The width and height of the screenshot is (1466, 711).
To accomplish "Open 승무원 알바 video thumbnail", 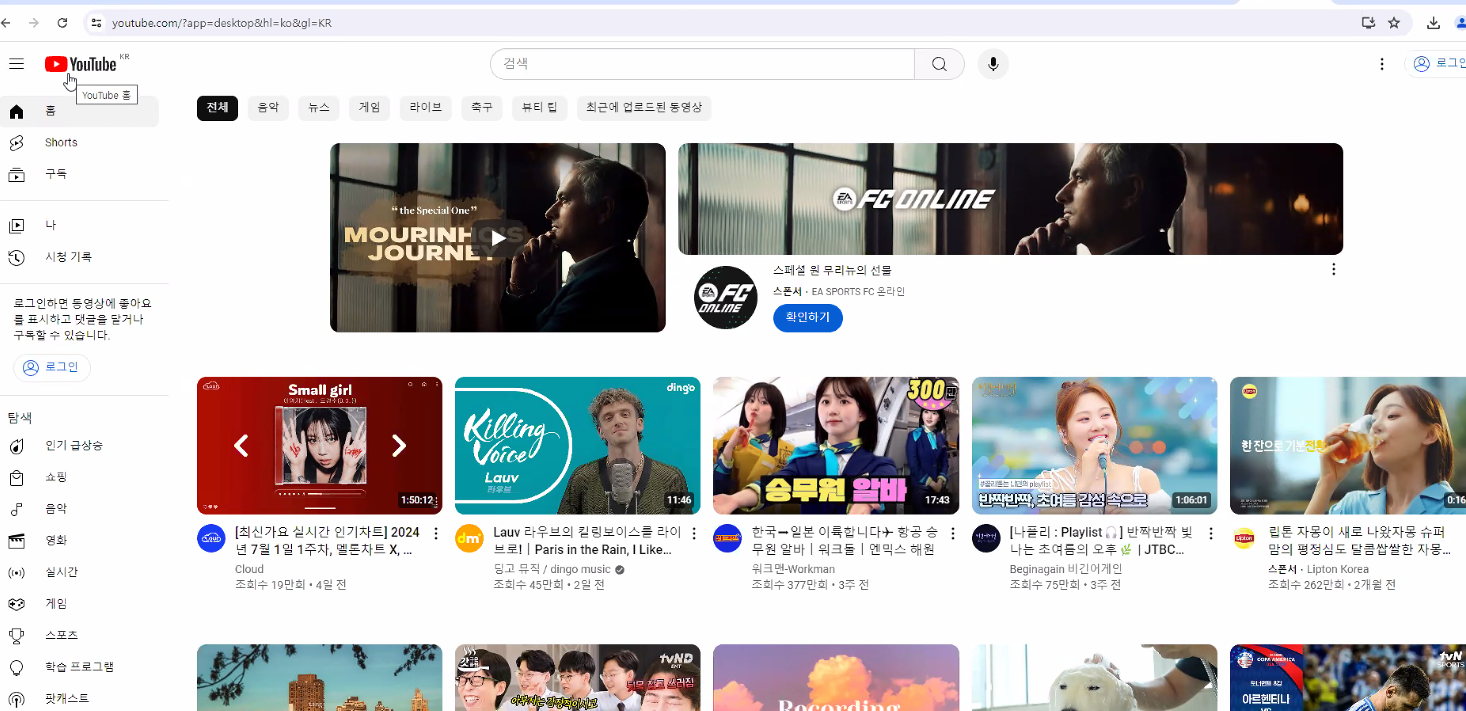I will [x=836, y=446].
